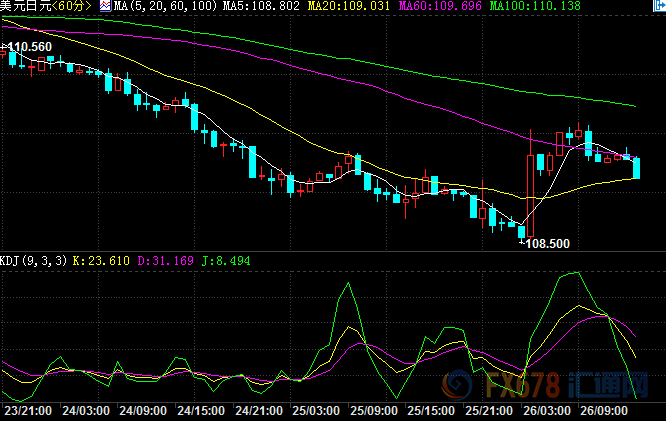This screenshot has width=666, height=421.
Task: Click the 25/15:00 time axis label
Action: click(x=431, y=411)
